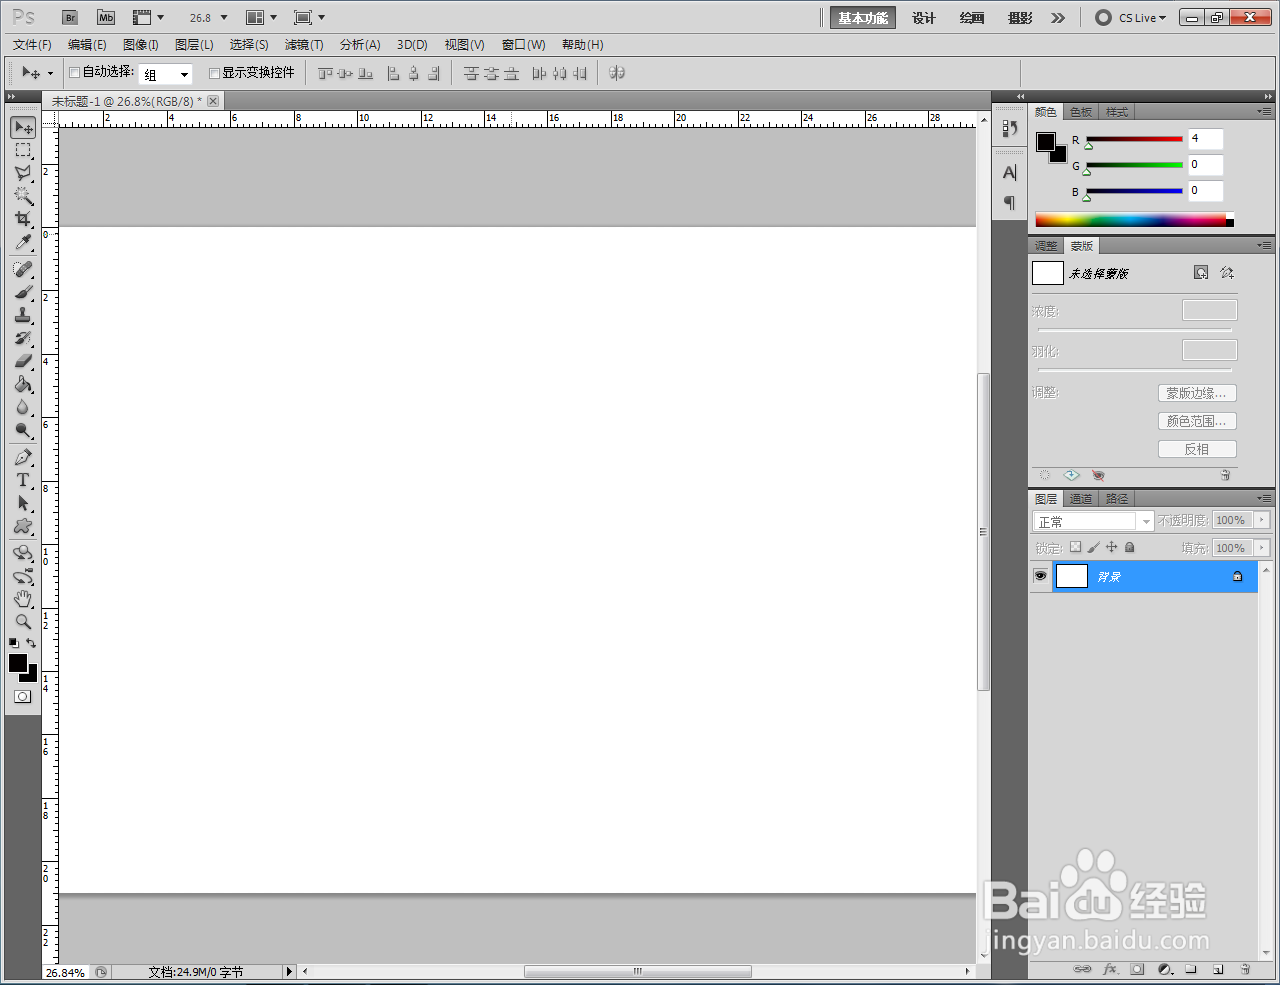Select the Paint Bucket tool
Screen dimensions: 1280x985
[x=23, y=384]
